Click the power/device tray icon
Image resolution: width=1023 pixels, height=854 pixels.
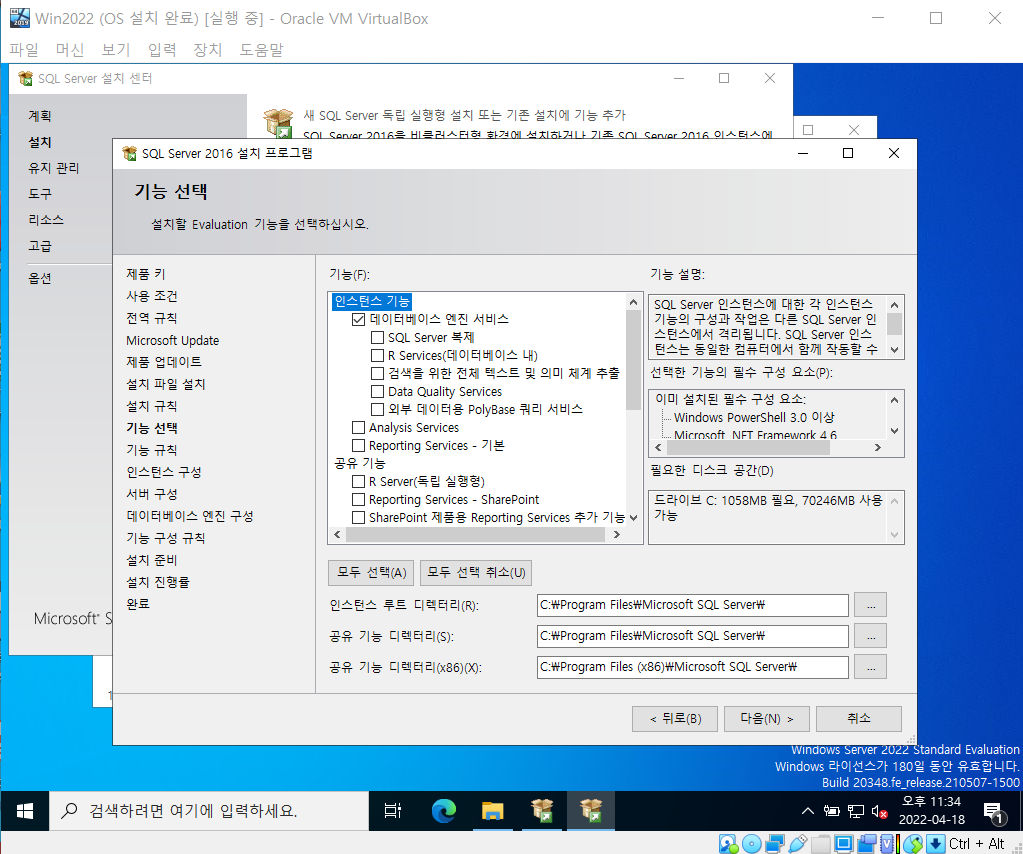831,811
